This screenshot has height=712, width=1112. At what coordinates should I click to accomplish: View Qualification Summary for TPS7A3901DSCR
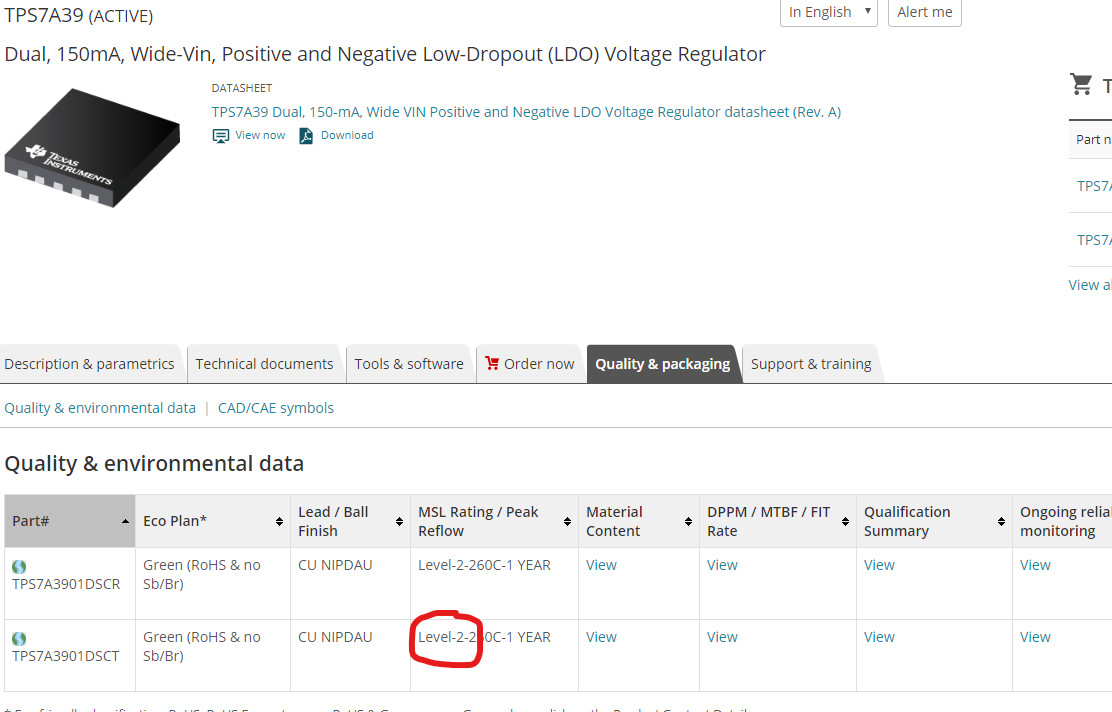pyautogui.click(x=879, y=565)
